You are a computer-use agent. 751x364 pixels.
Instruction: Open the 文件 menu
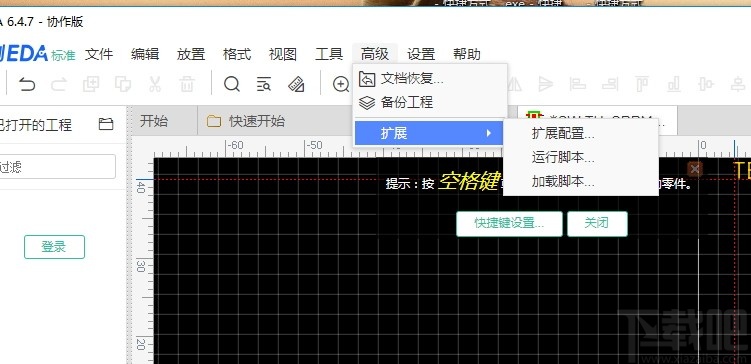point(99,54)
